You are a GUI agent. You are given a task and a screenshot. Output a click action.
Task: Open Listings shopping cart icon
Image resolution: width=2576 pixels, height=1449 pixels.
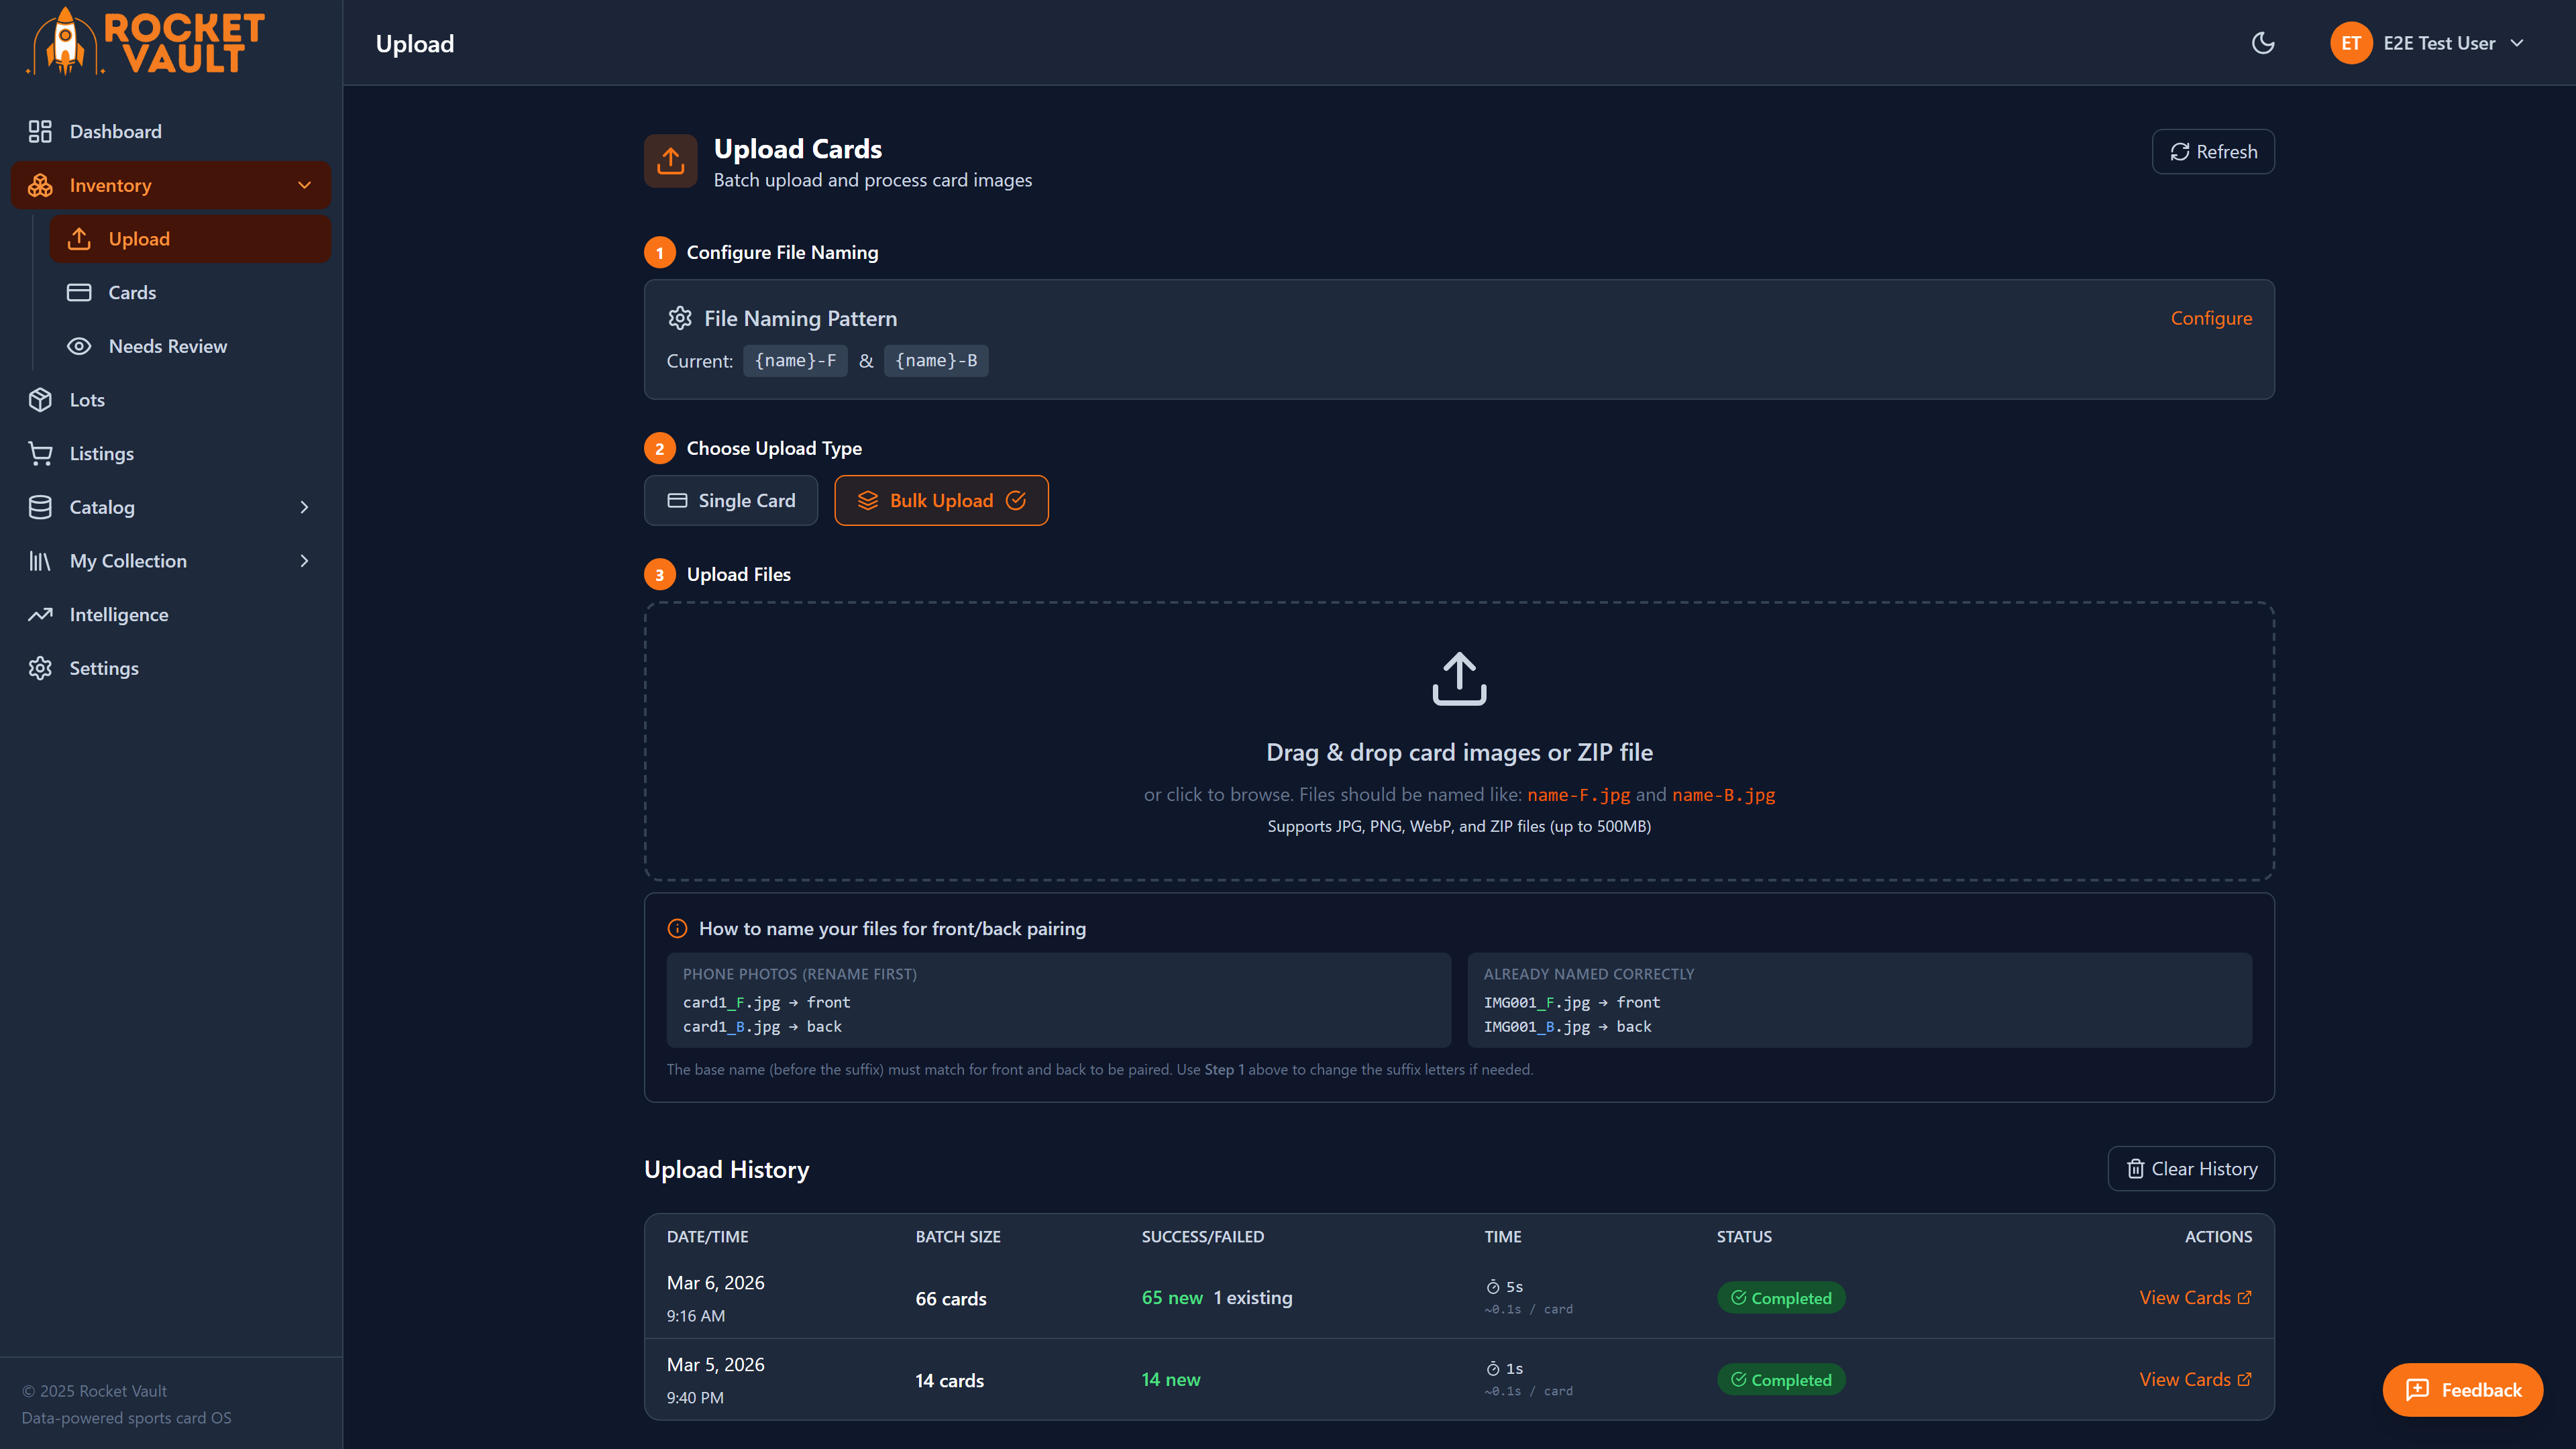40,453
